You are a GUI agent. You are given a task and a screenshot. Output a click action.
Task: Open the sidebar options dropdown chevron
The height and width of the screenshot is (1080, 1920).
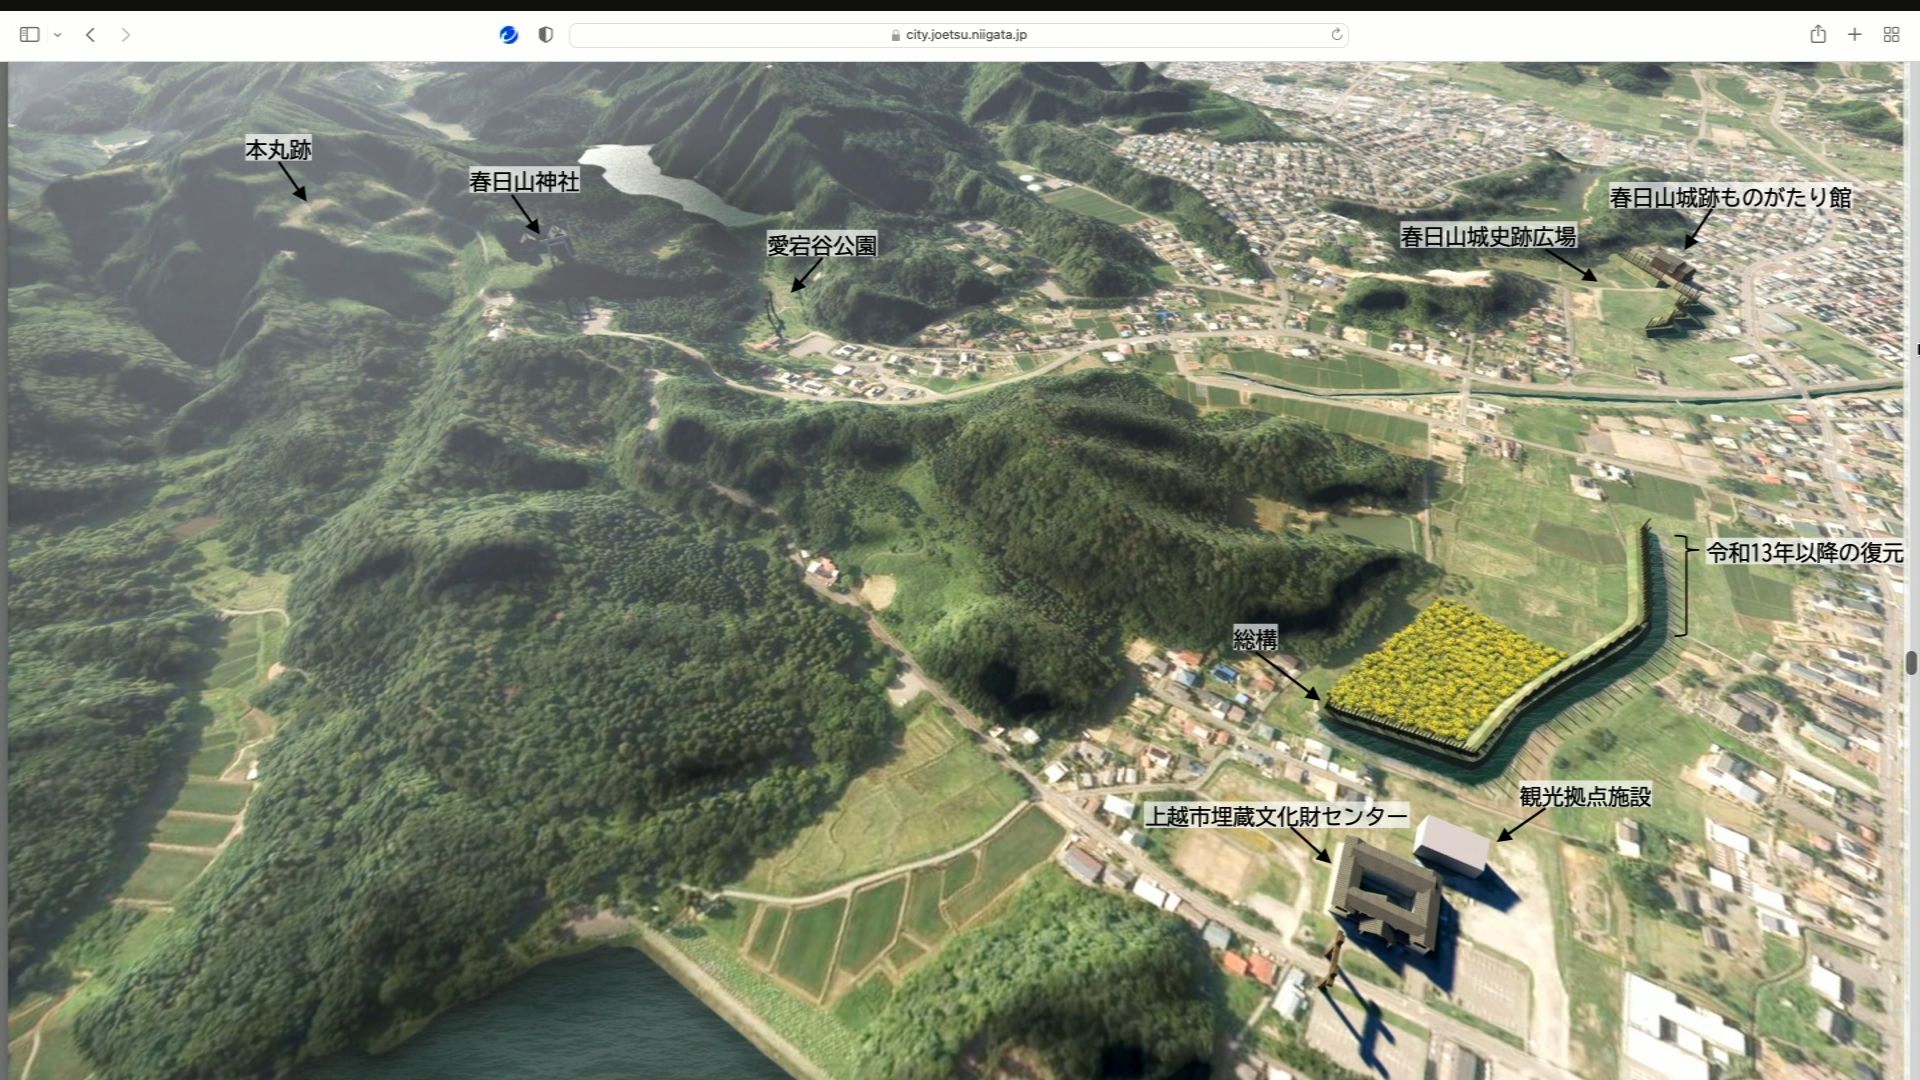[x=58, y=35]
